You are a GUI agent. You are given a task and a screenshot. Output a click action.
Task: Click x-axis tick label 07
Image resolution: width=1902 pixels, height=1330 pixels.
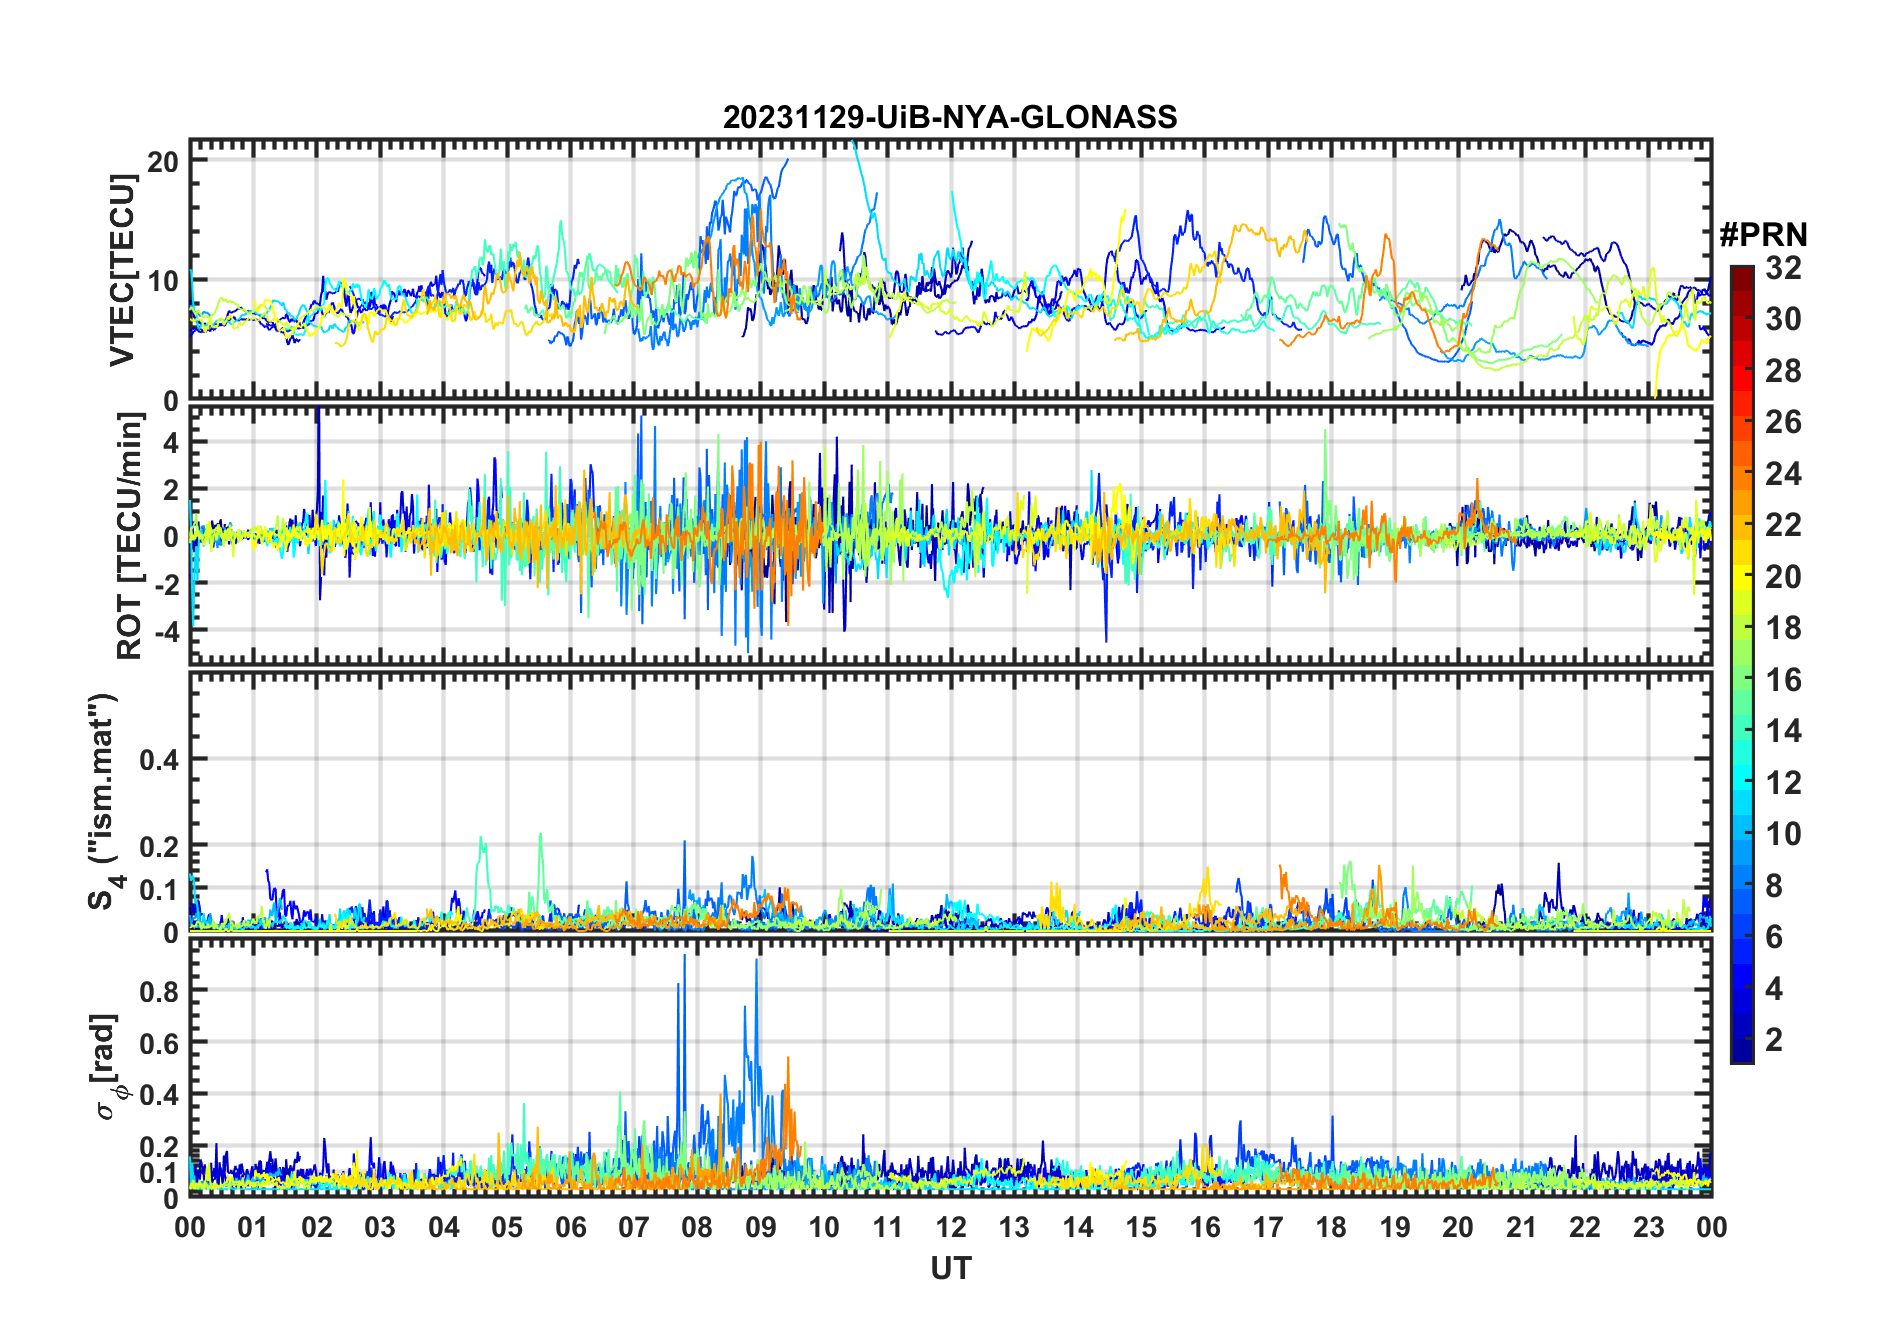634,1228
